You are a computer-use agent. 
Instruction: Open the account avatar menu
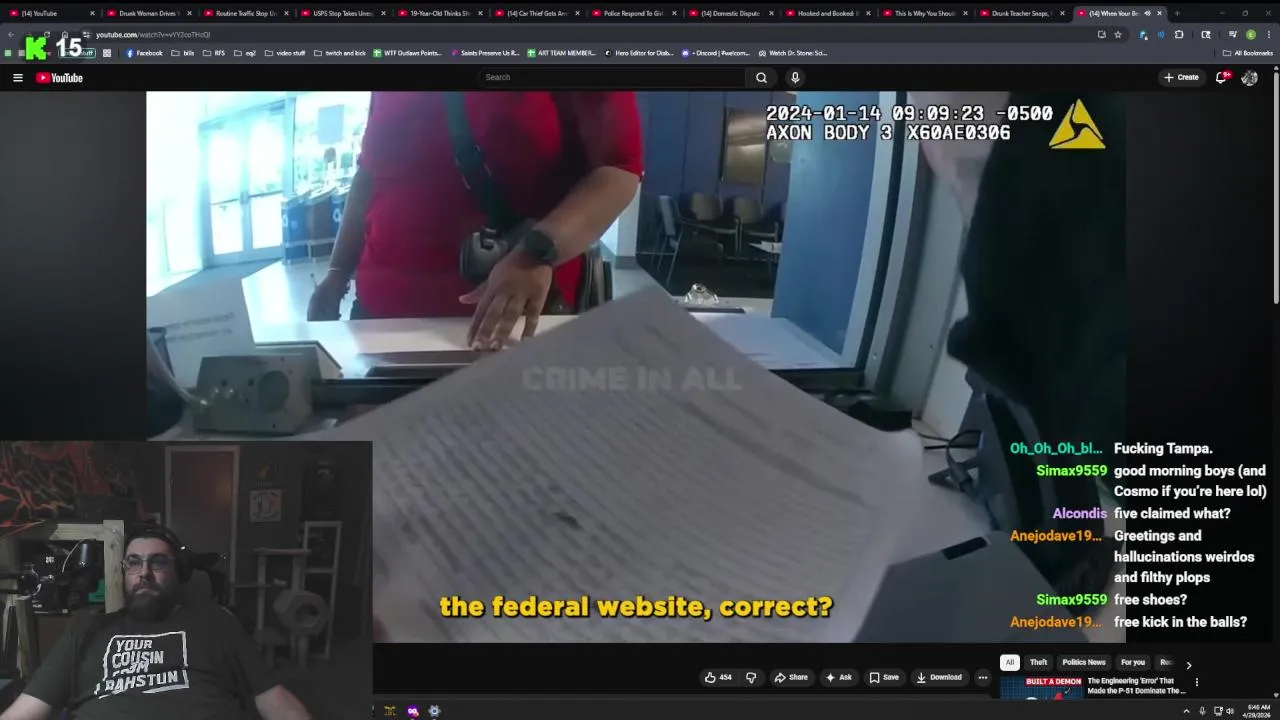[x=1249, y=77]
